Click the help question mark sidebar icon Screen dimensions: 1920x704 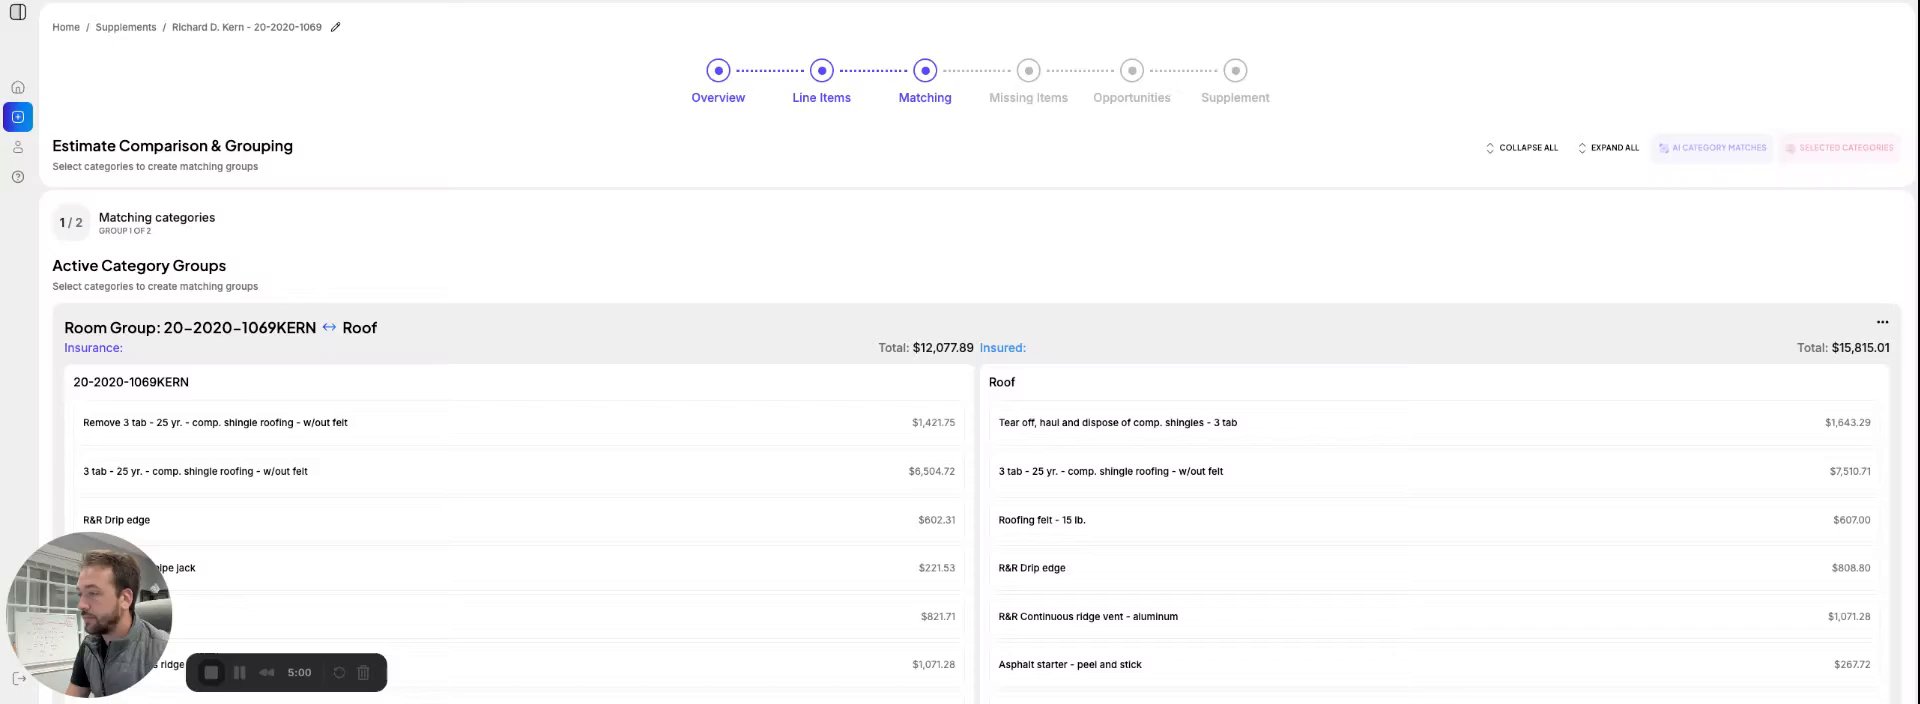click(18, 177)
